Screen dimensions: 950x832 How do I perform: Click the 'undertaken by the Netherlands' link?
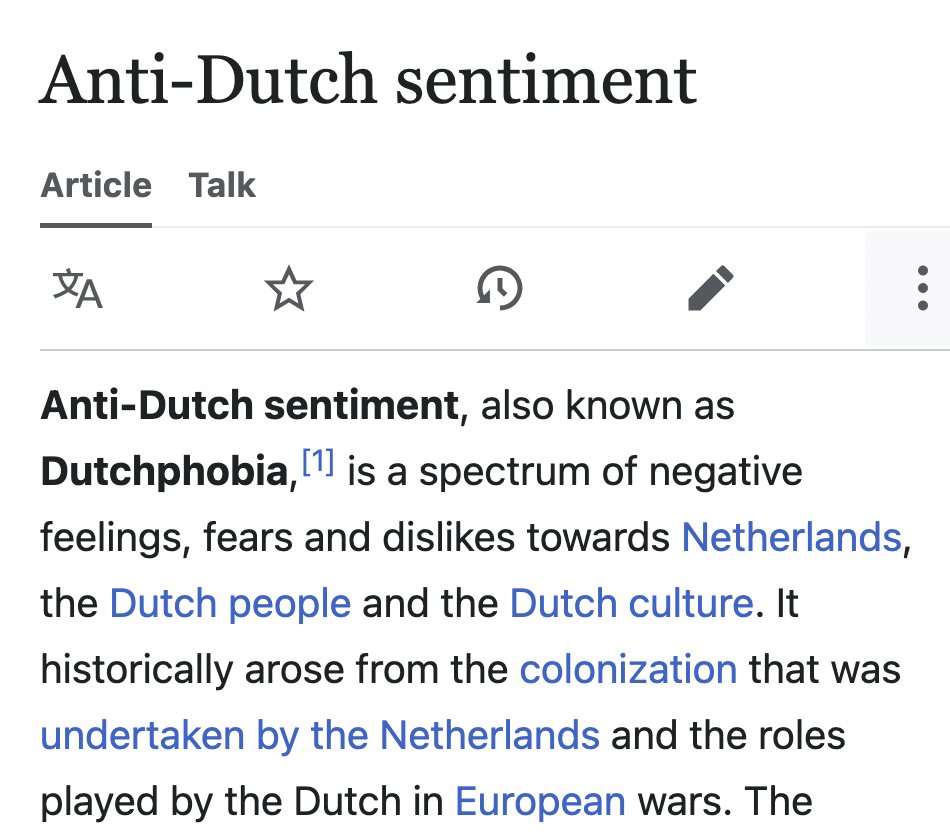(320, 735)
